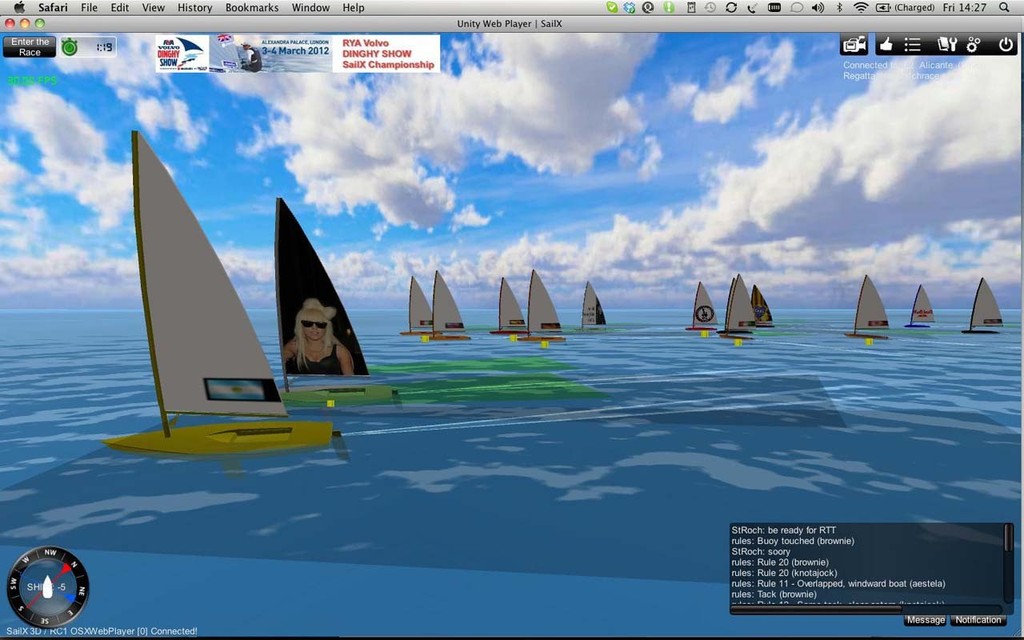Click the phone handset menu bar icon
1024x640 pixels.
tap(752, 7)
